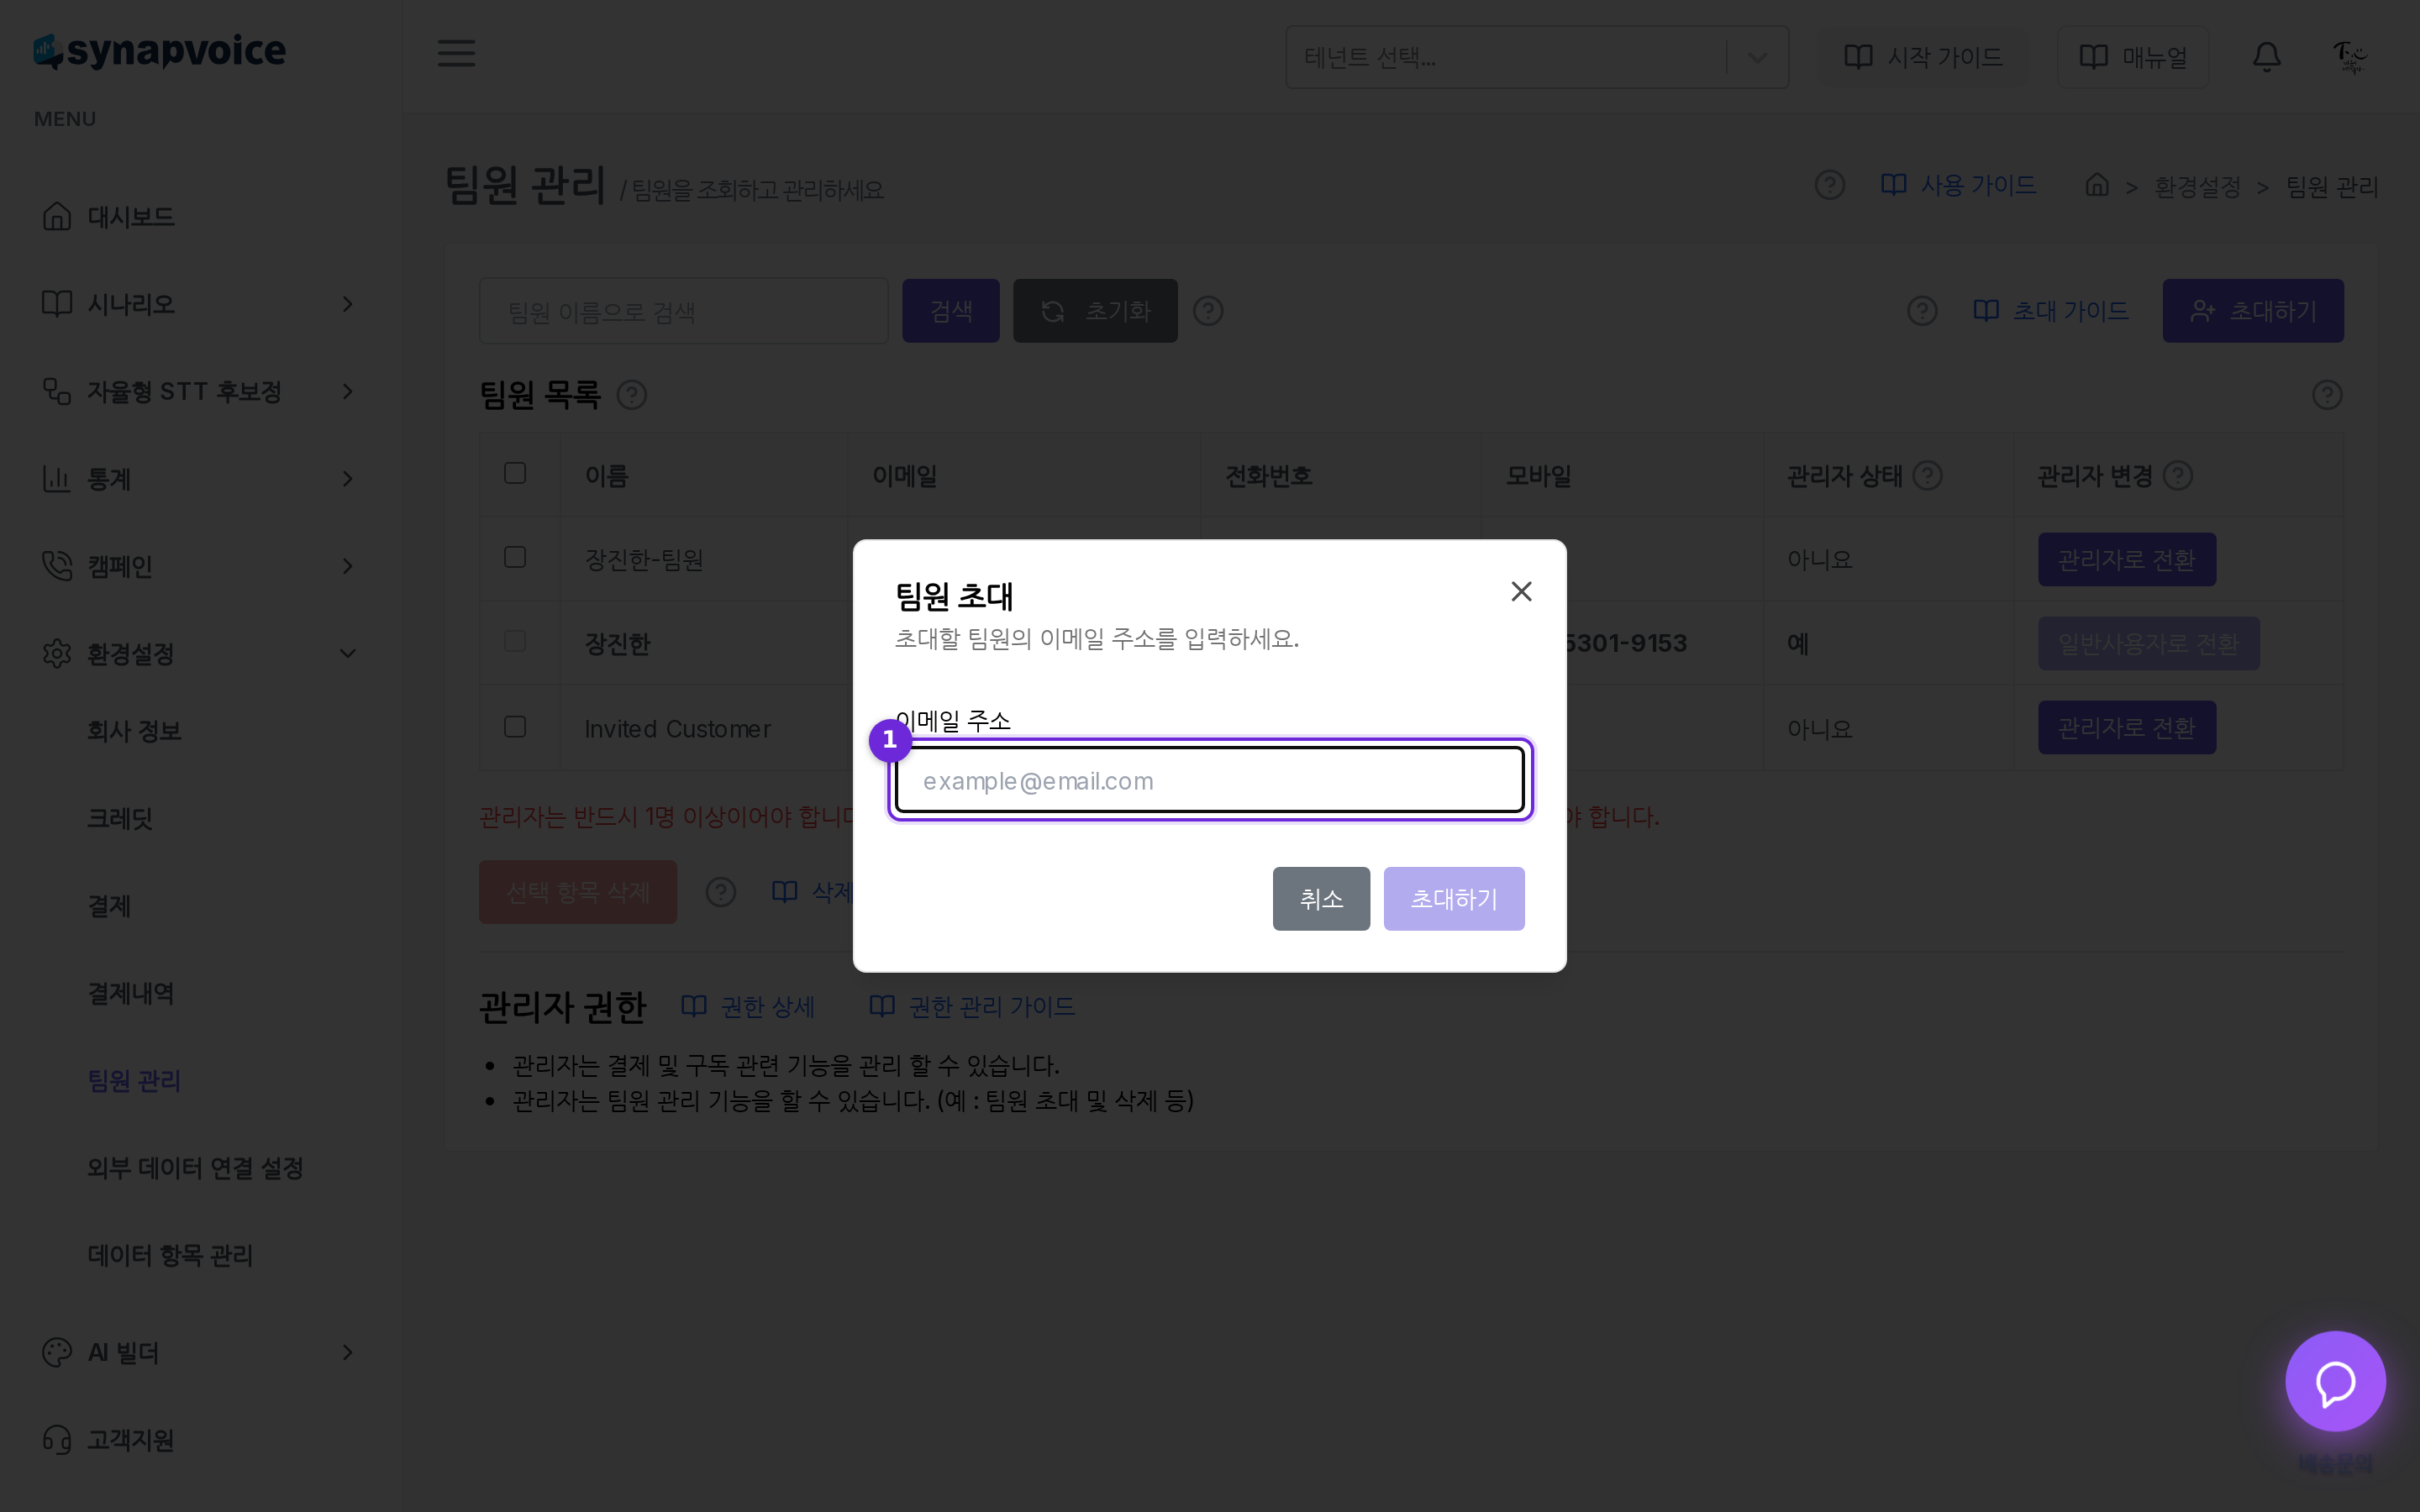Click the 선택 항목 삭제 button
Screen dimensions: 2420x1512
(x=578, y=892)
